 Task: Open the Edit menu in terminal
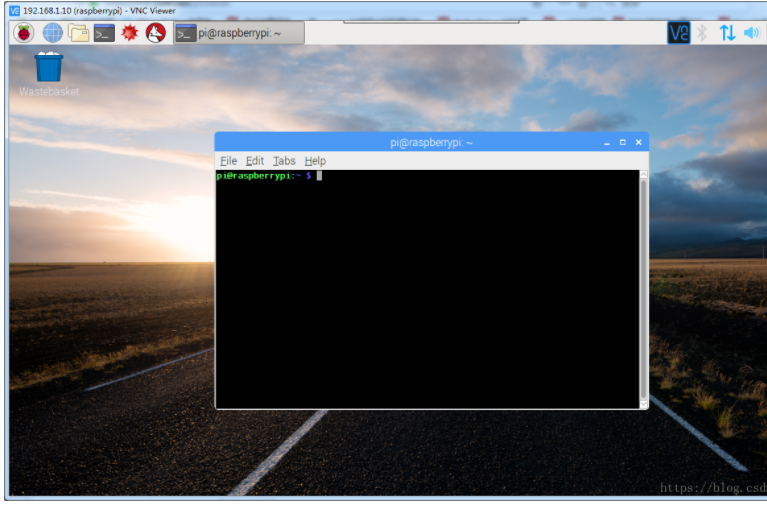pos(255,161)
